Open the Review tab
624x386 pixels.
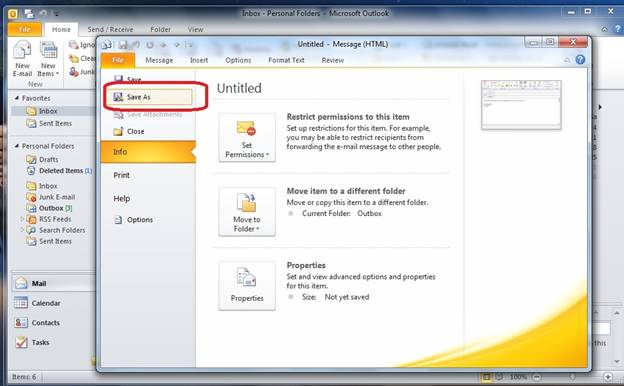click(x=333, y=60)
